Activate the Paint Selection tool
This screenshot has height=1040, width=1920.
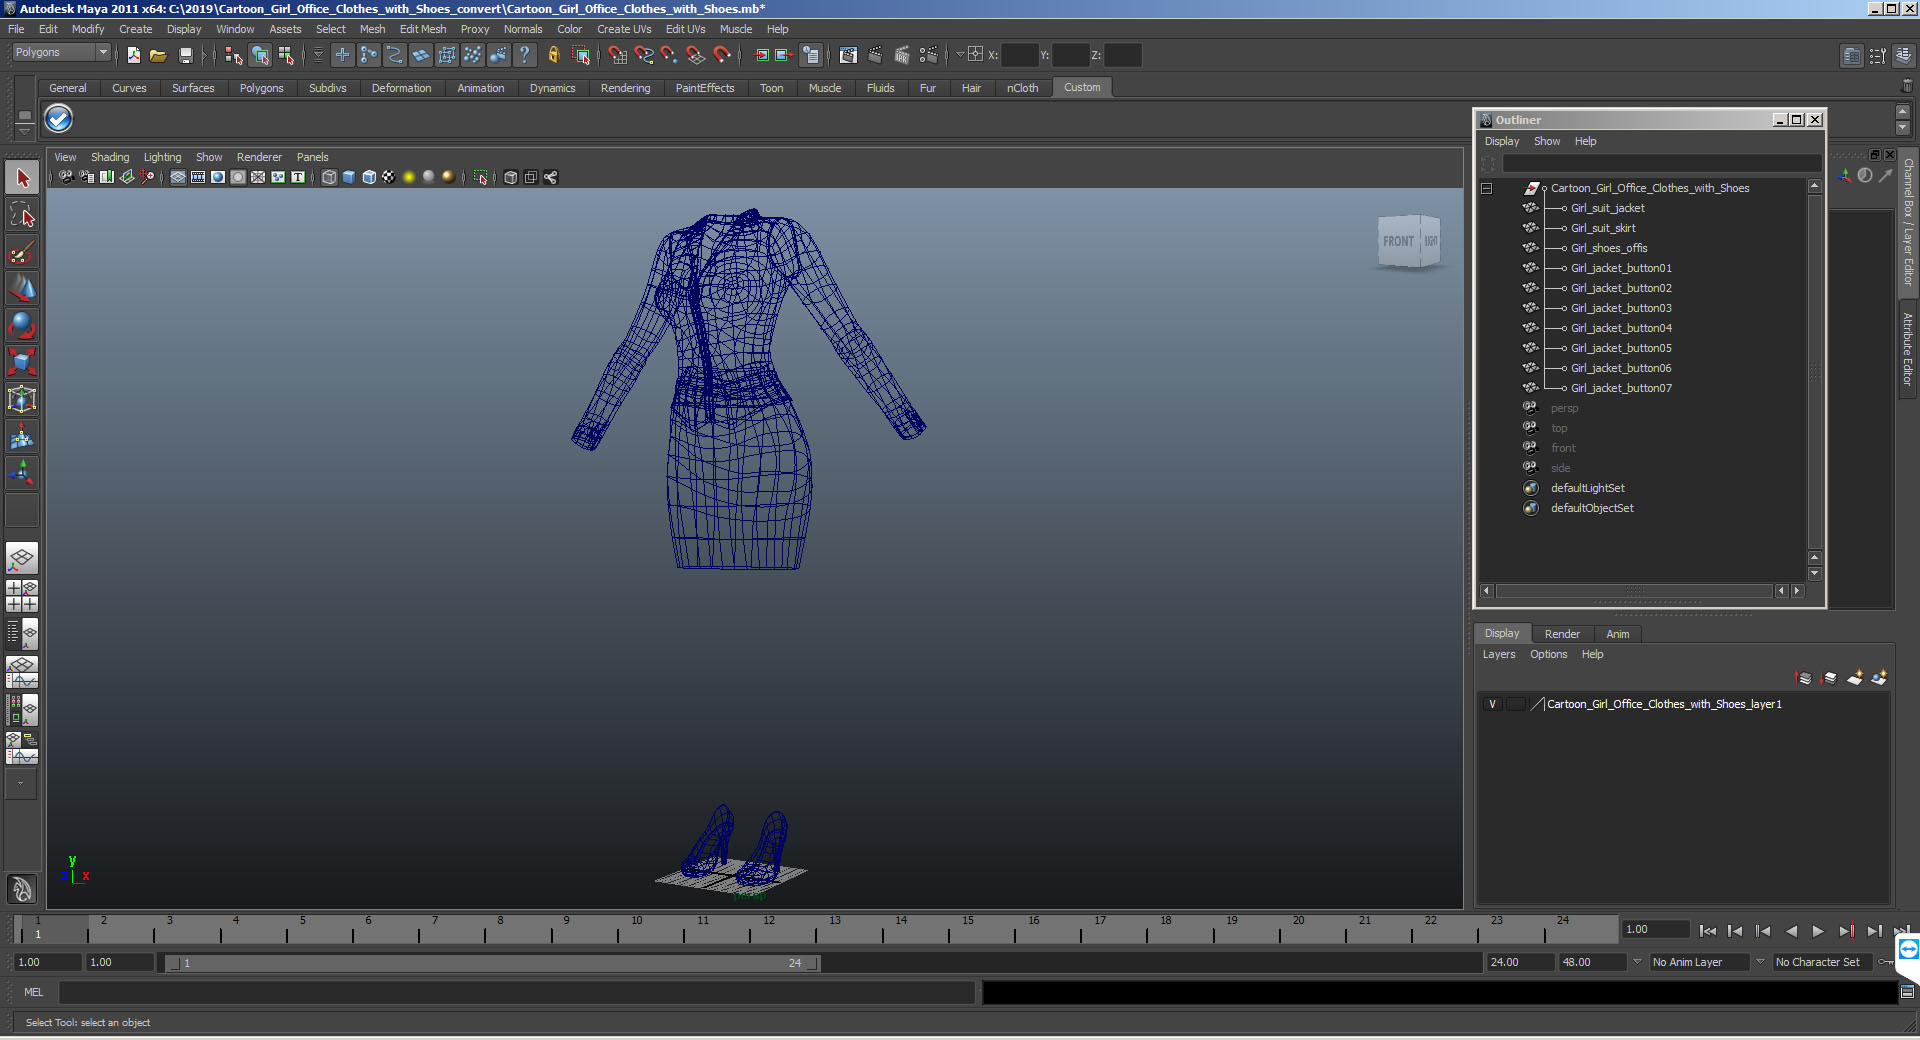[x=22, y=251]
